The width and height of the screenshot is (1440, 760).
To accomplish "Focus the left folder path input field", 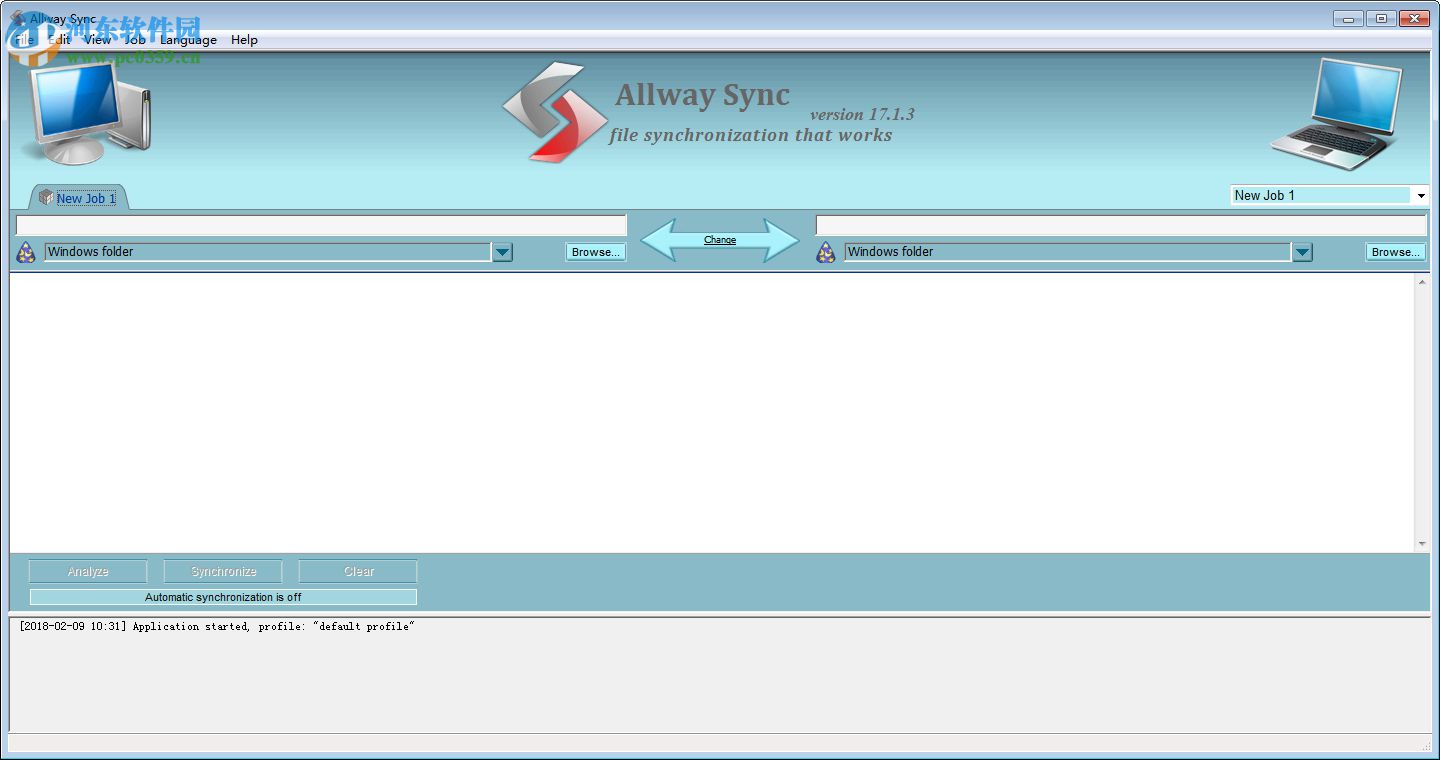I will click(x=321, y=225).
